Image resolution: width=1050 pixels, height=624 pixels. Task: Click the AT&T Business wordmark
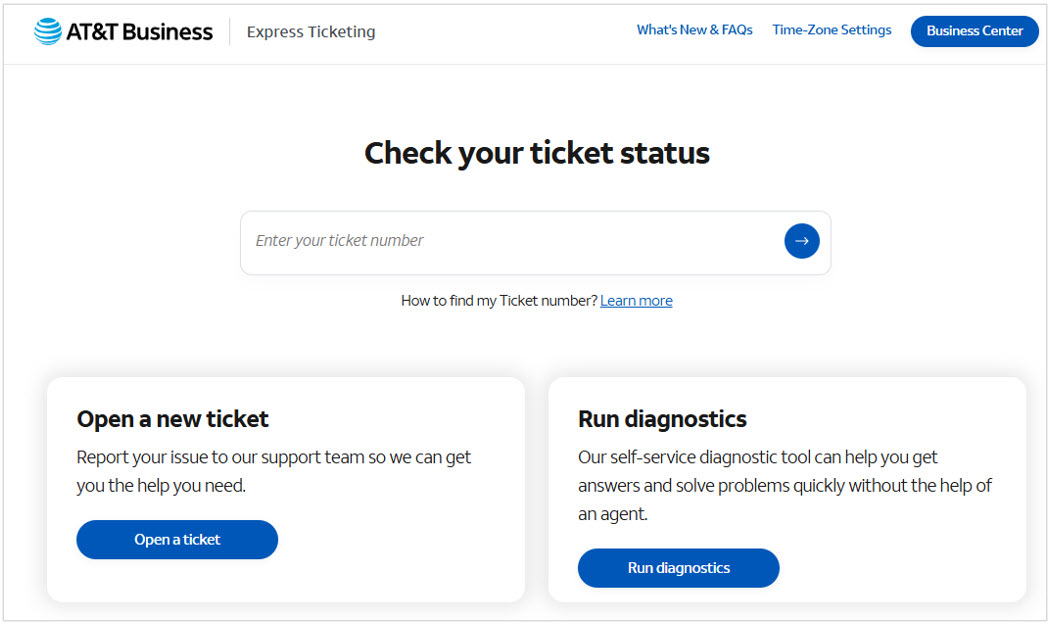(139, 31)
